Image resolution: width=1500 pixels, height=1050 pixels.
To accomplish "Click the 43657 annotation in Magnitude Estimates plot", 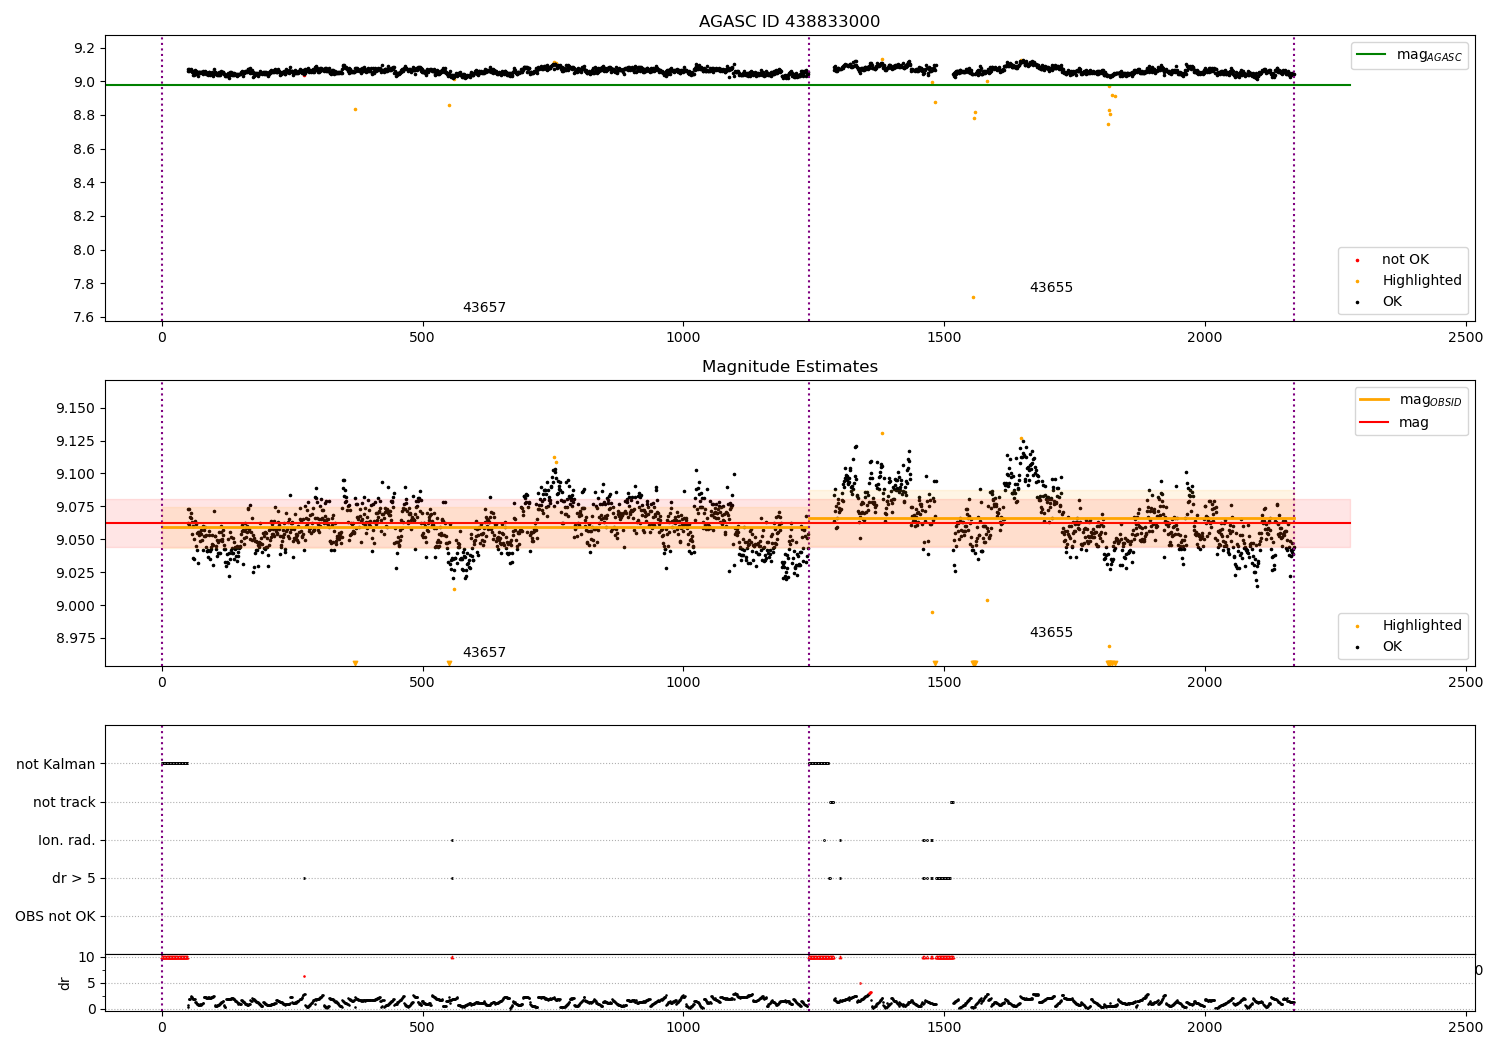I will pyautogui.click(x=484, y=653).
